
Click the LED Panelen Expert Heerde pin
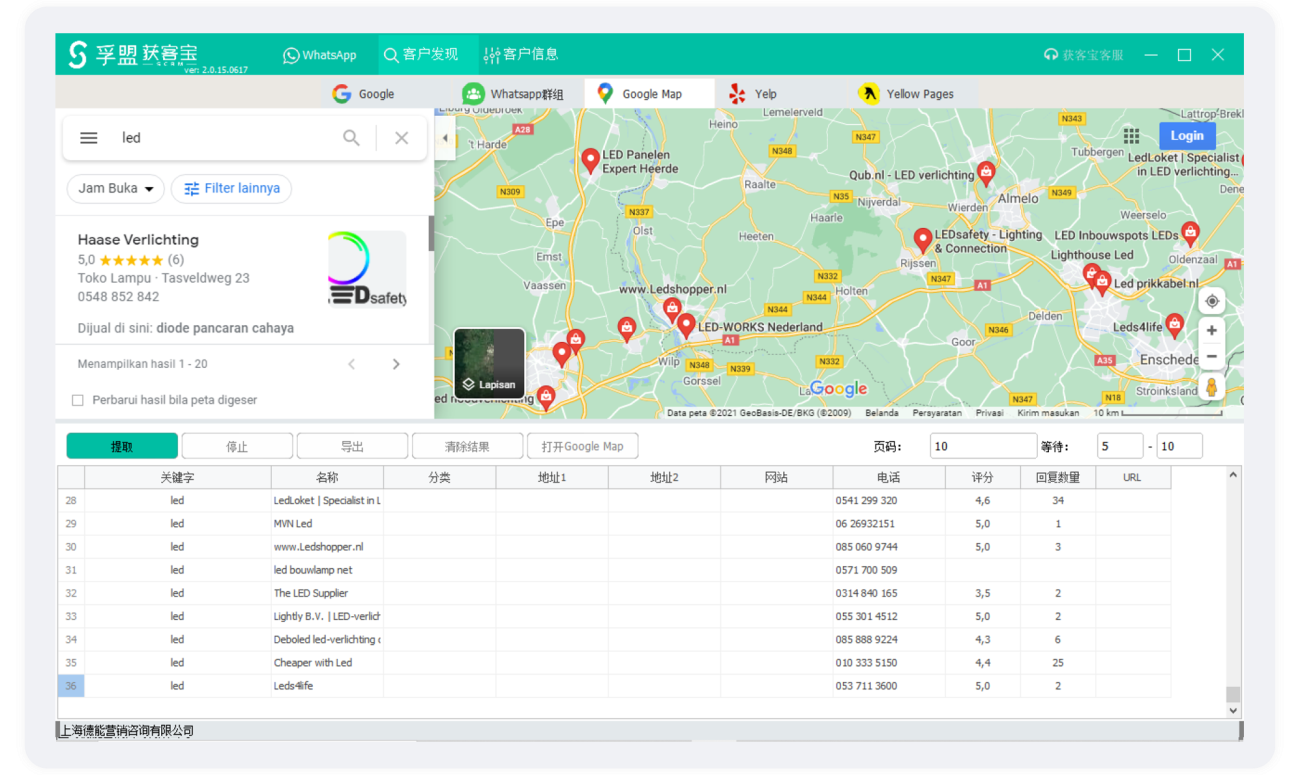pyautogui.click(x=591, y=160)
